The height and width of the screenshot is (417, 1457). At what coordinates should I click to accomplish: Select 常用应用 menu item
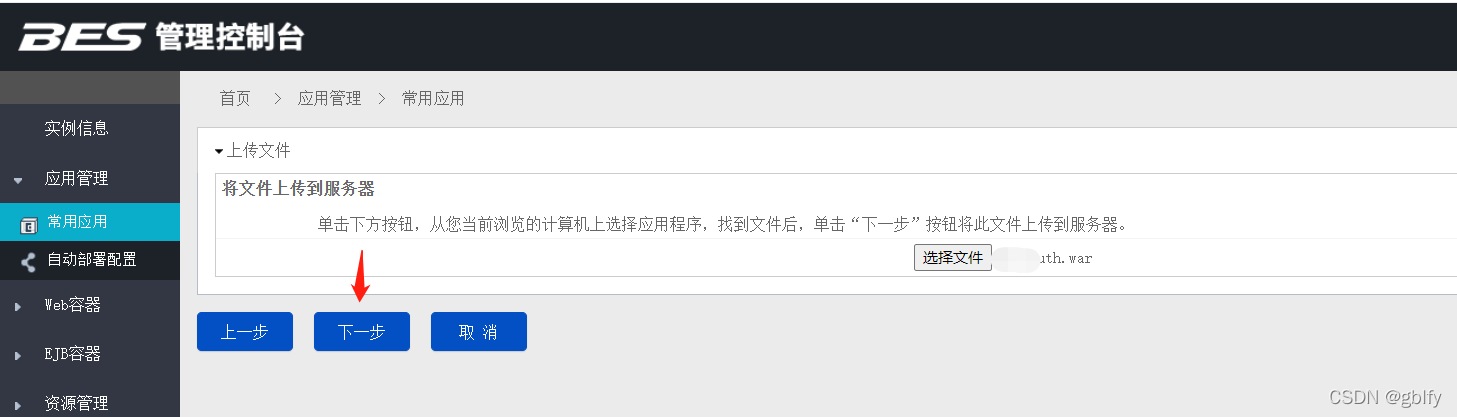pos(77,222)
